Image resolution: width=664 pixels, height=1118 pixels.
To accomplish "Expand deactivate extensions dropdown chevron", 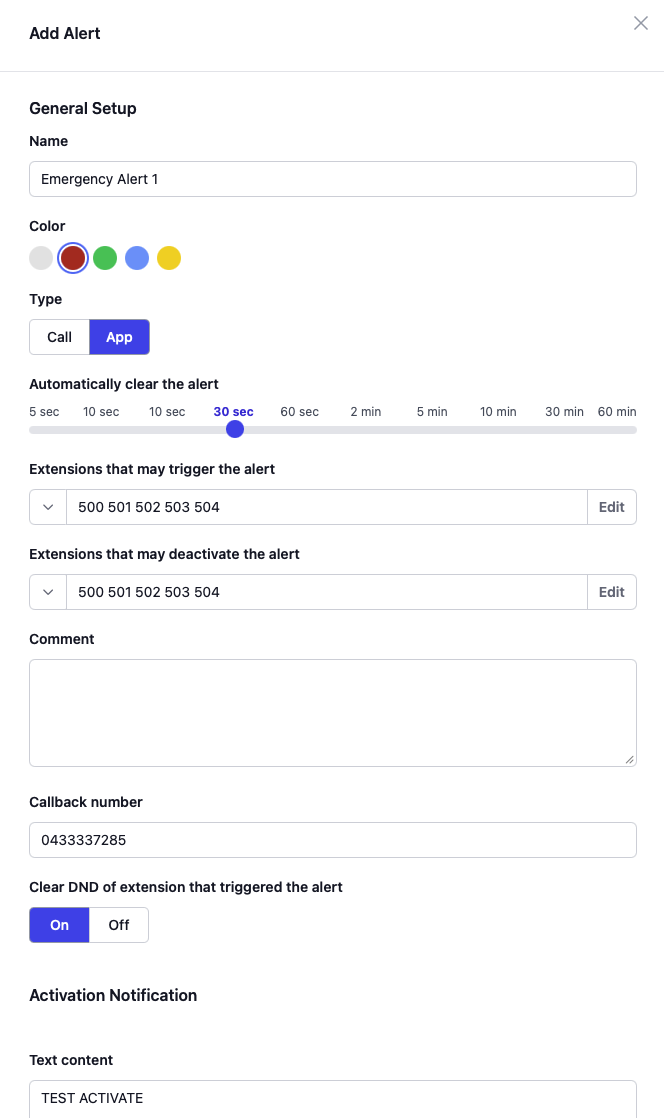I will (48, 592).
